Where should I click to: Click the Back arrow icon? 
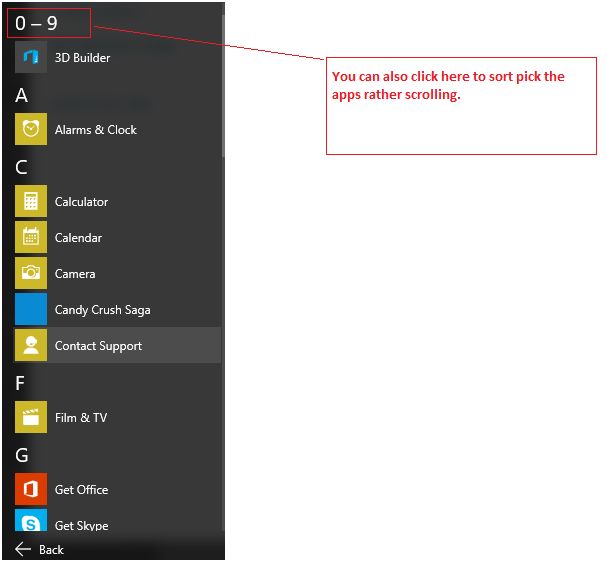click(x=23, y=549)
